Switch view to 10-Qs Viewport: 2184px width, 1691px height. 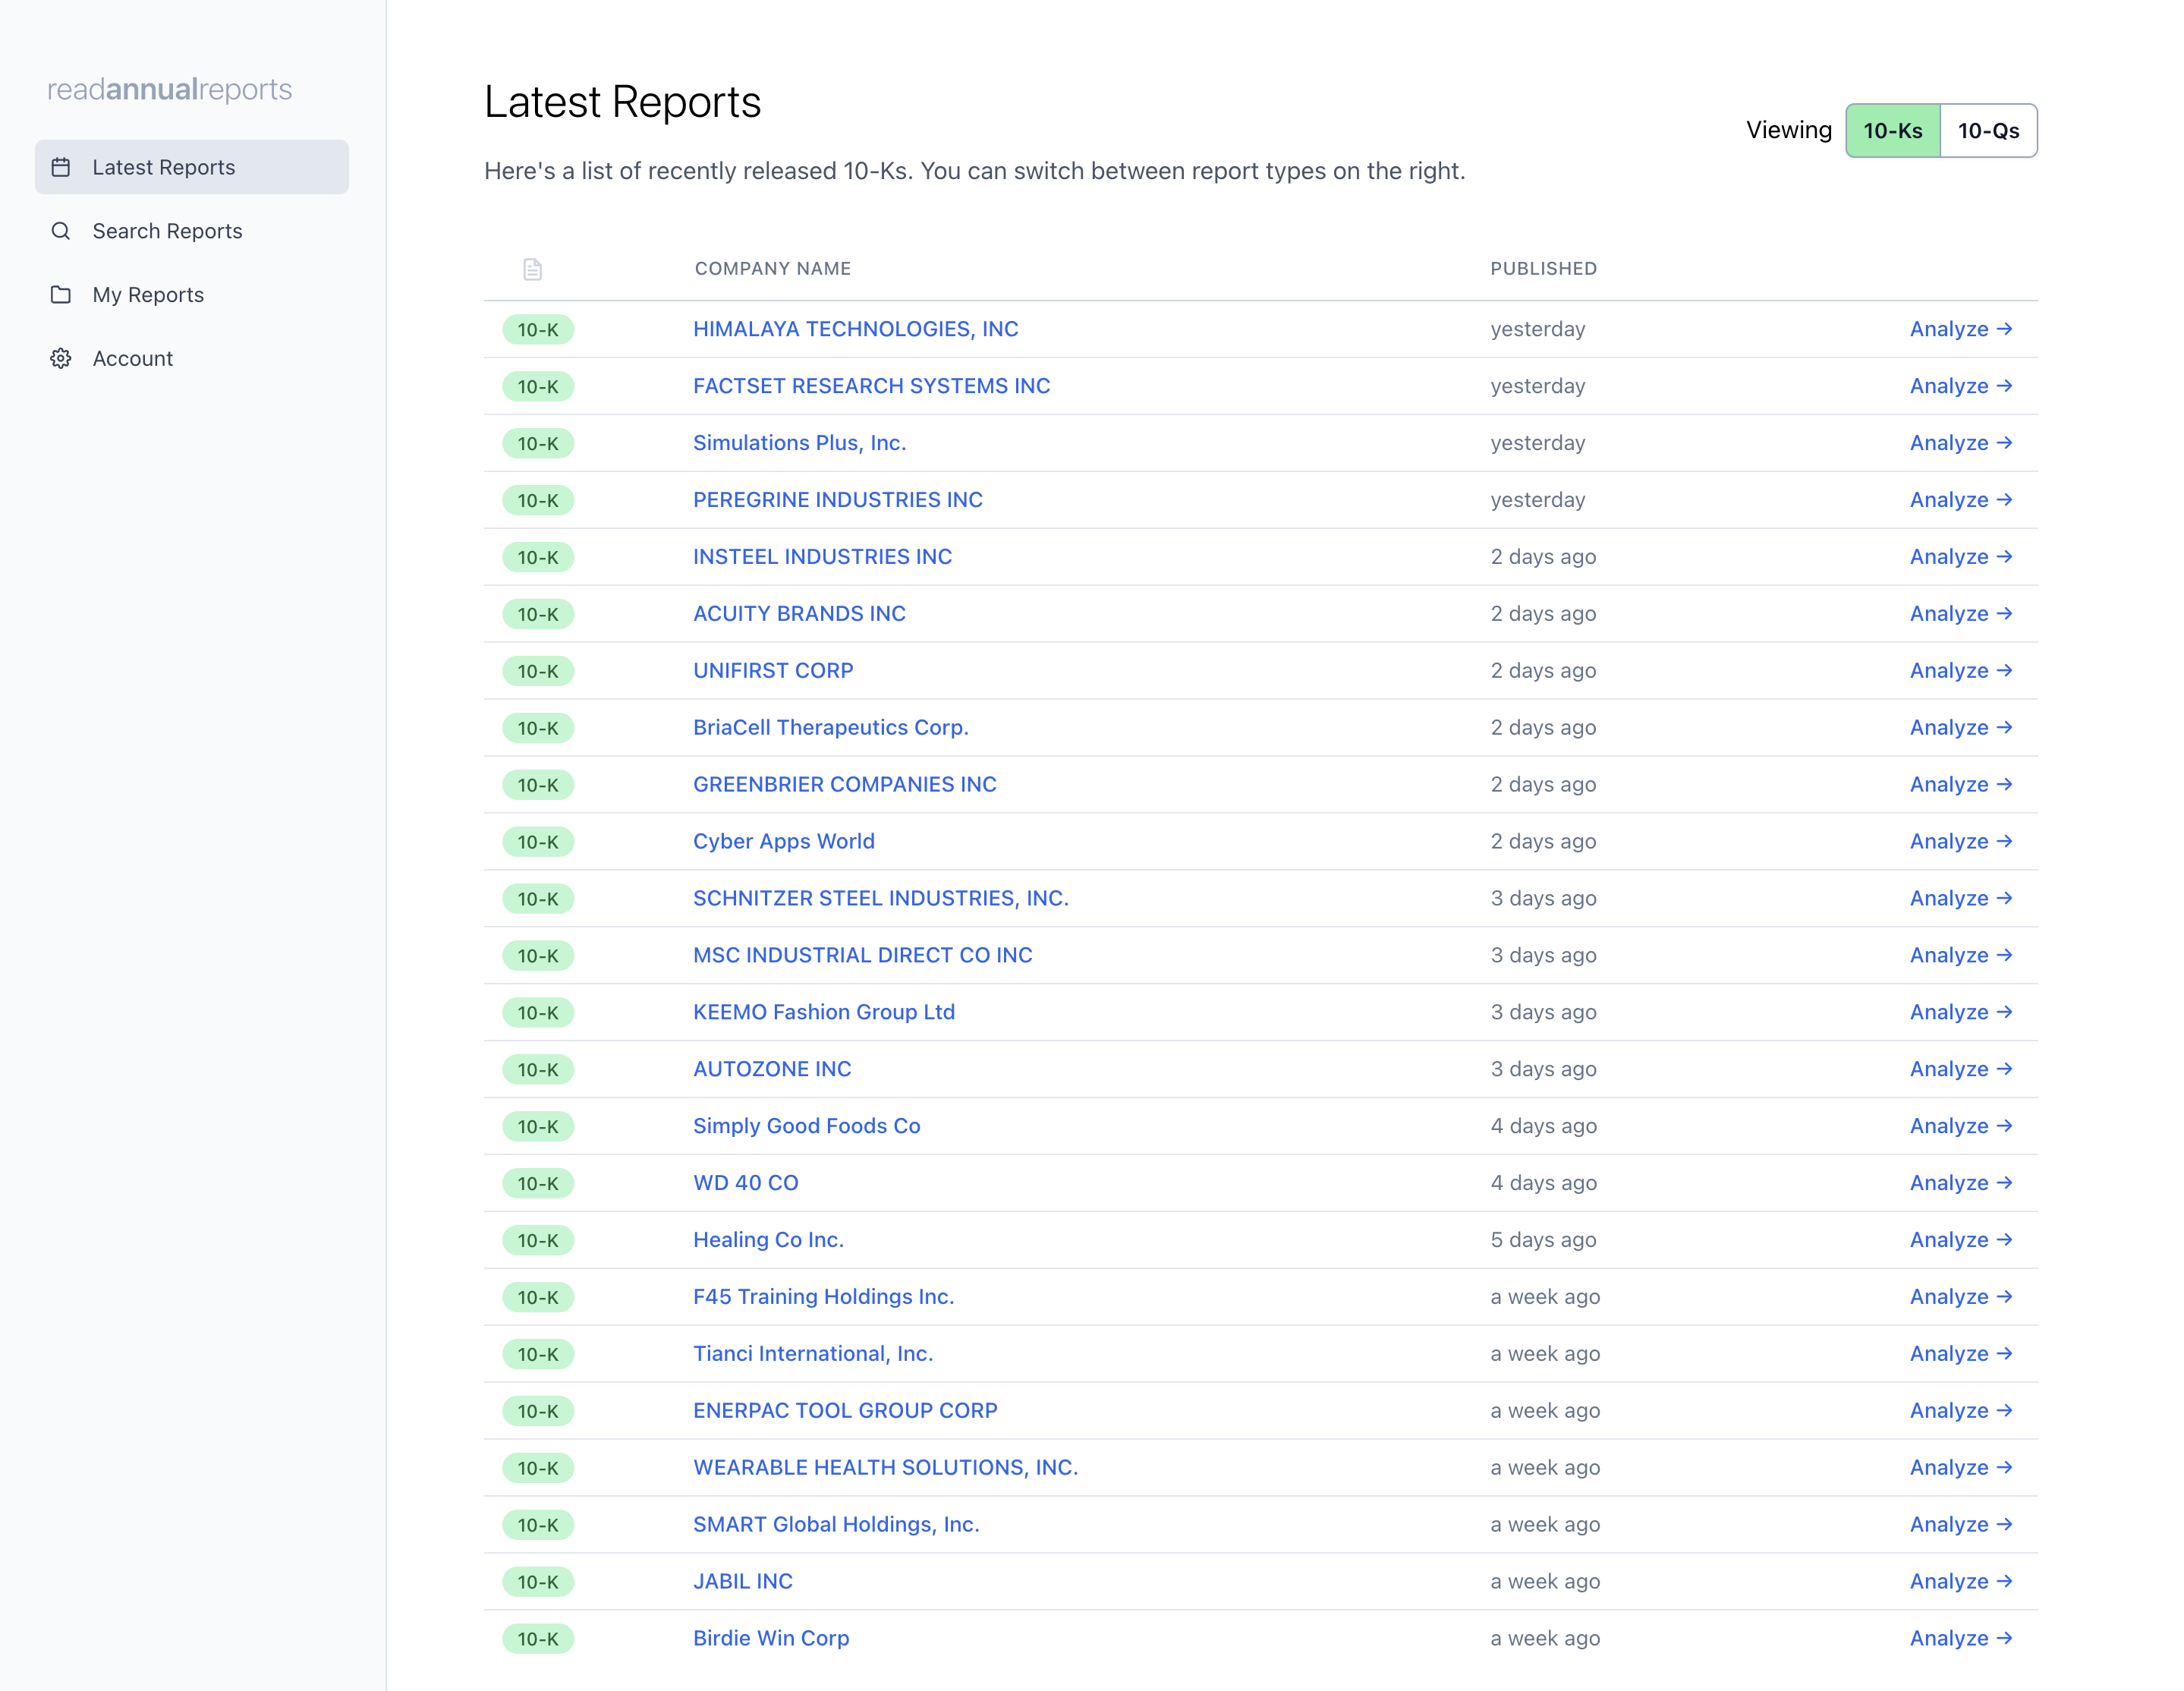(1987, 131)
